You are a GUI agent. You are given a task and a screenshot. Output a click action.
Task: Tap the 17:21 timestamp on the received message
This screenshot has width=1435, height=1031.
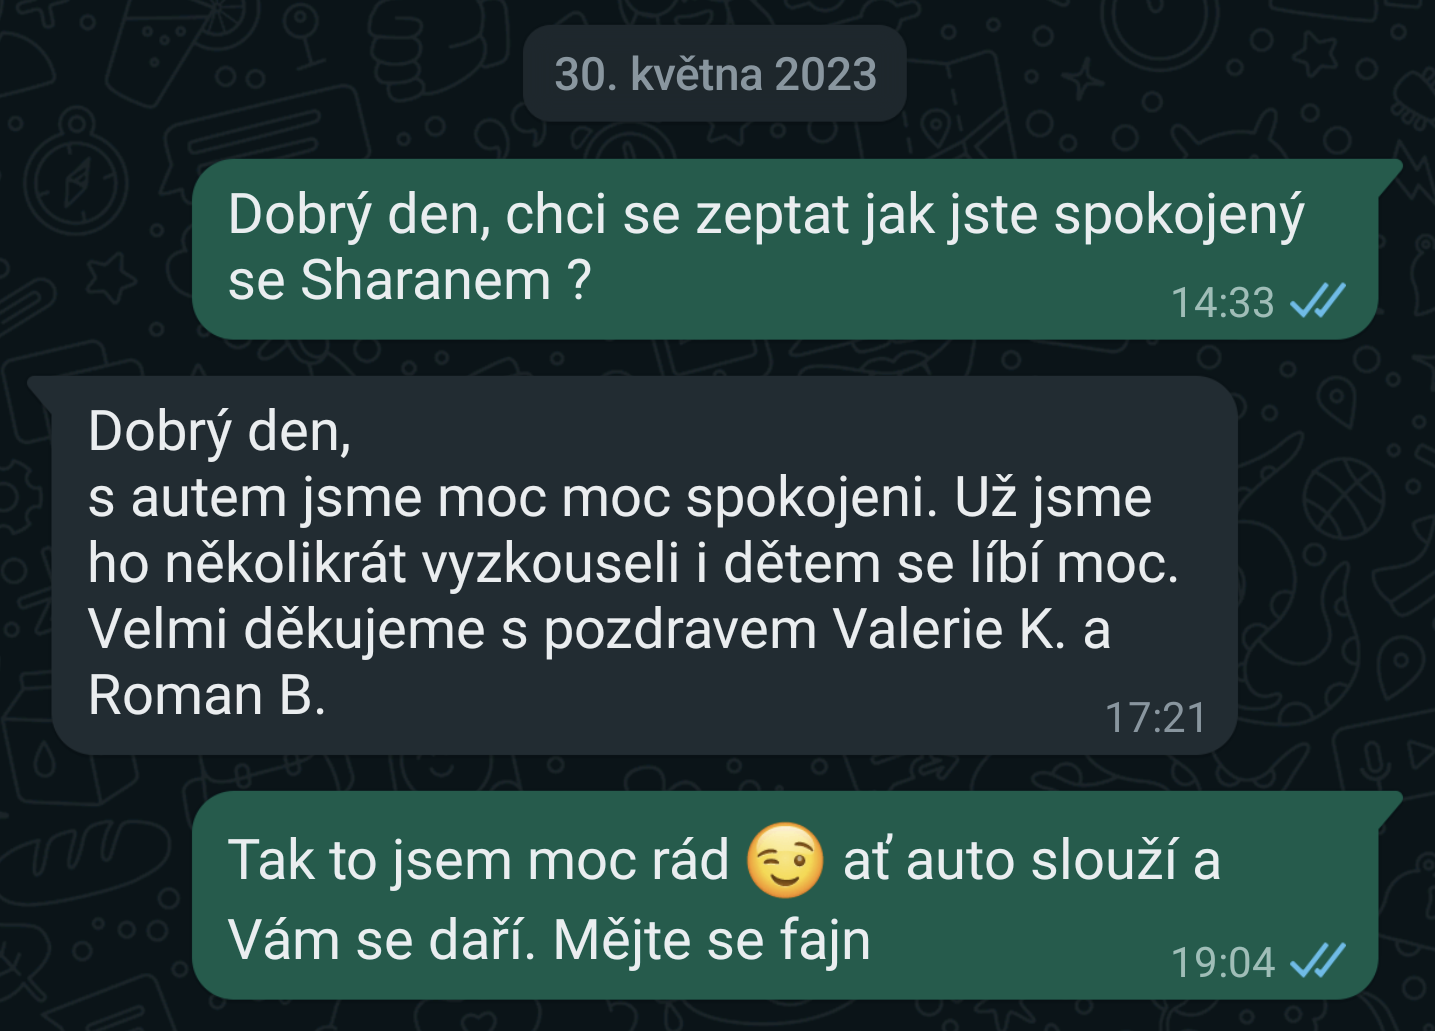pos(1156,717)
